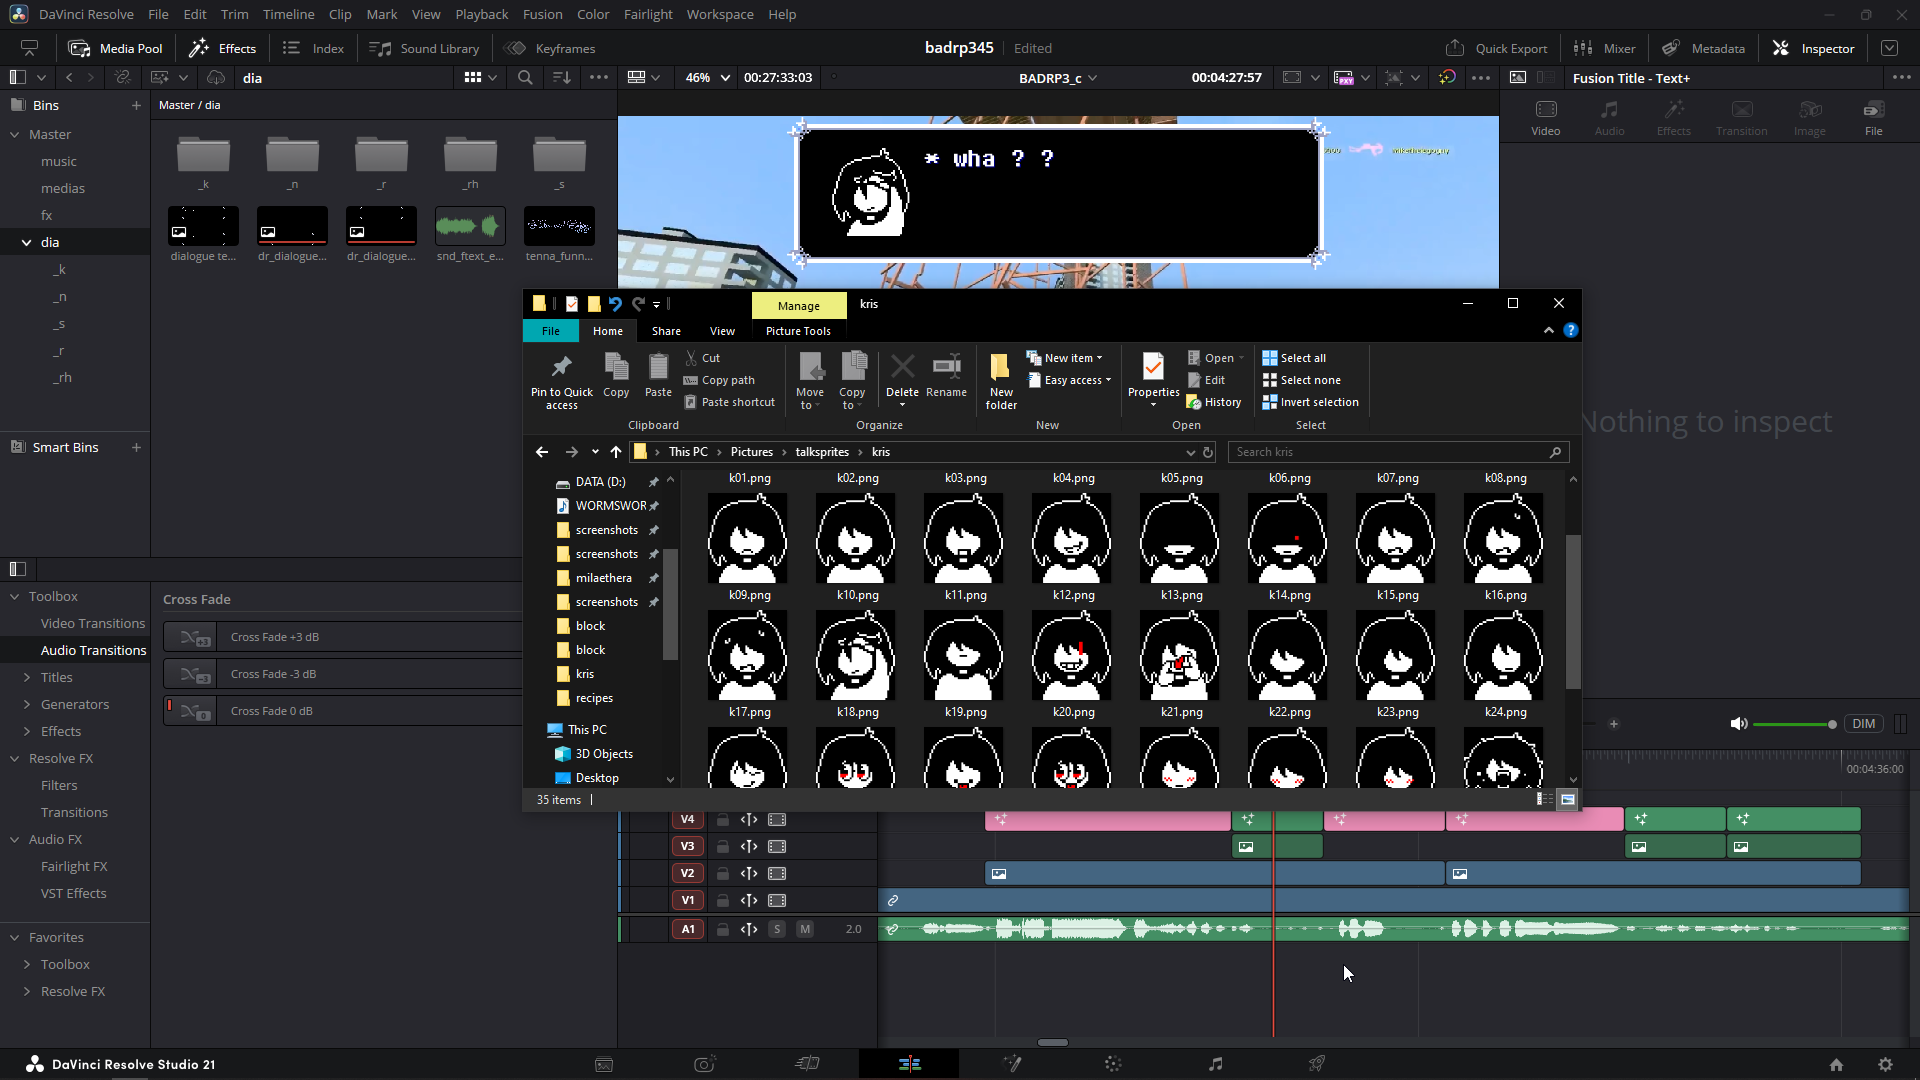The image size is (1920, 1080).
Task: Collapse the Resolve FX section
Action: (15, 759)
